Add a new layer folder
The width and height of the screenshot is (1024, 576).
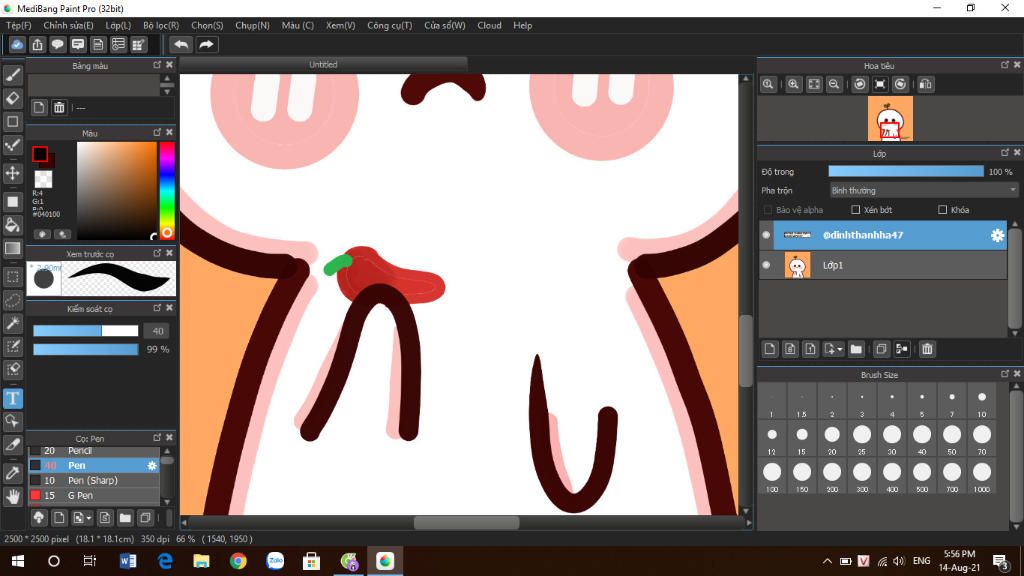tap(856, 349)
